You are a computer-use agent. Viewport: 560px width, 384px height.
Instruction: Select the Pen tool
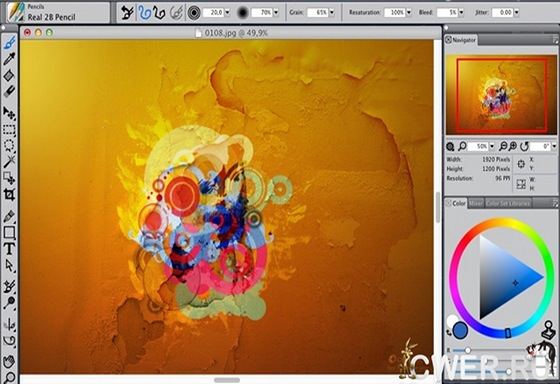(9, 216)
